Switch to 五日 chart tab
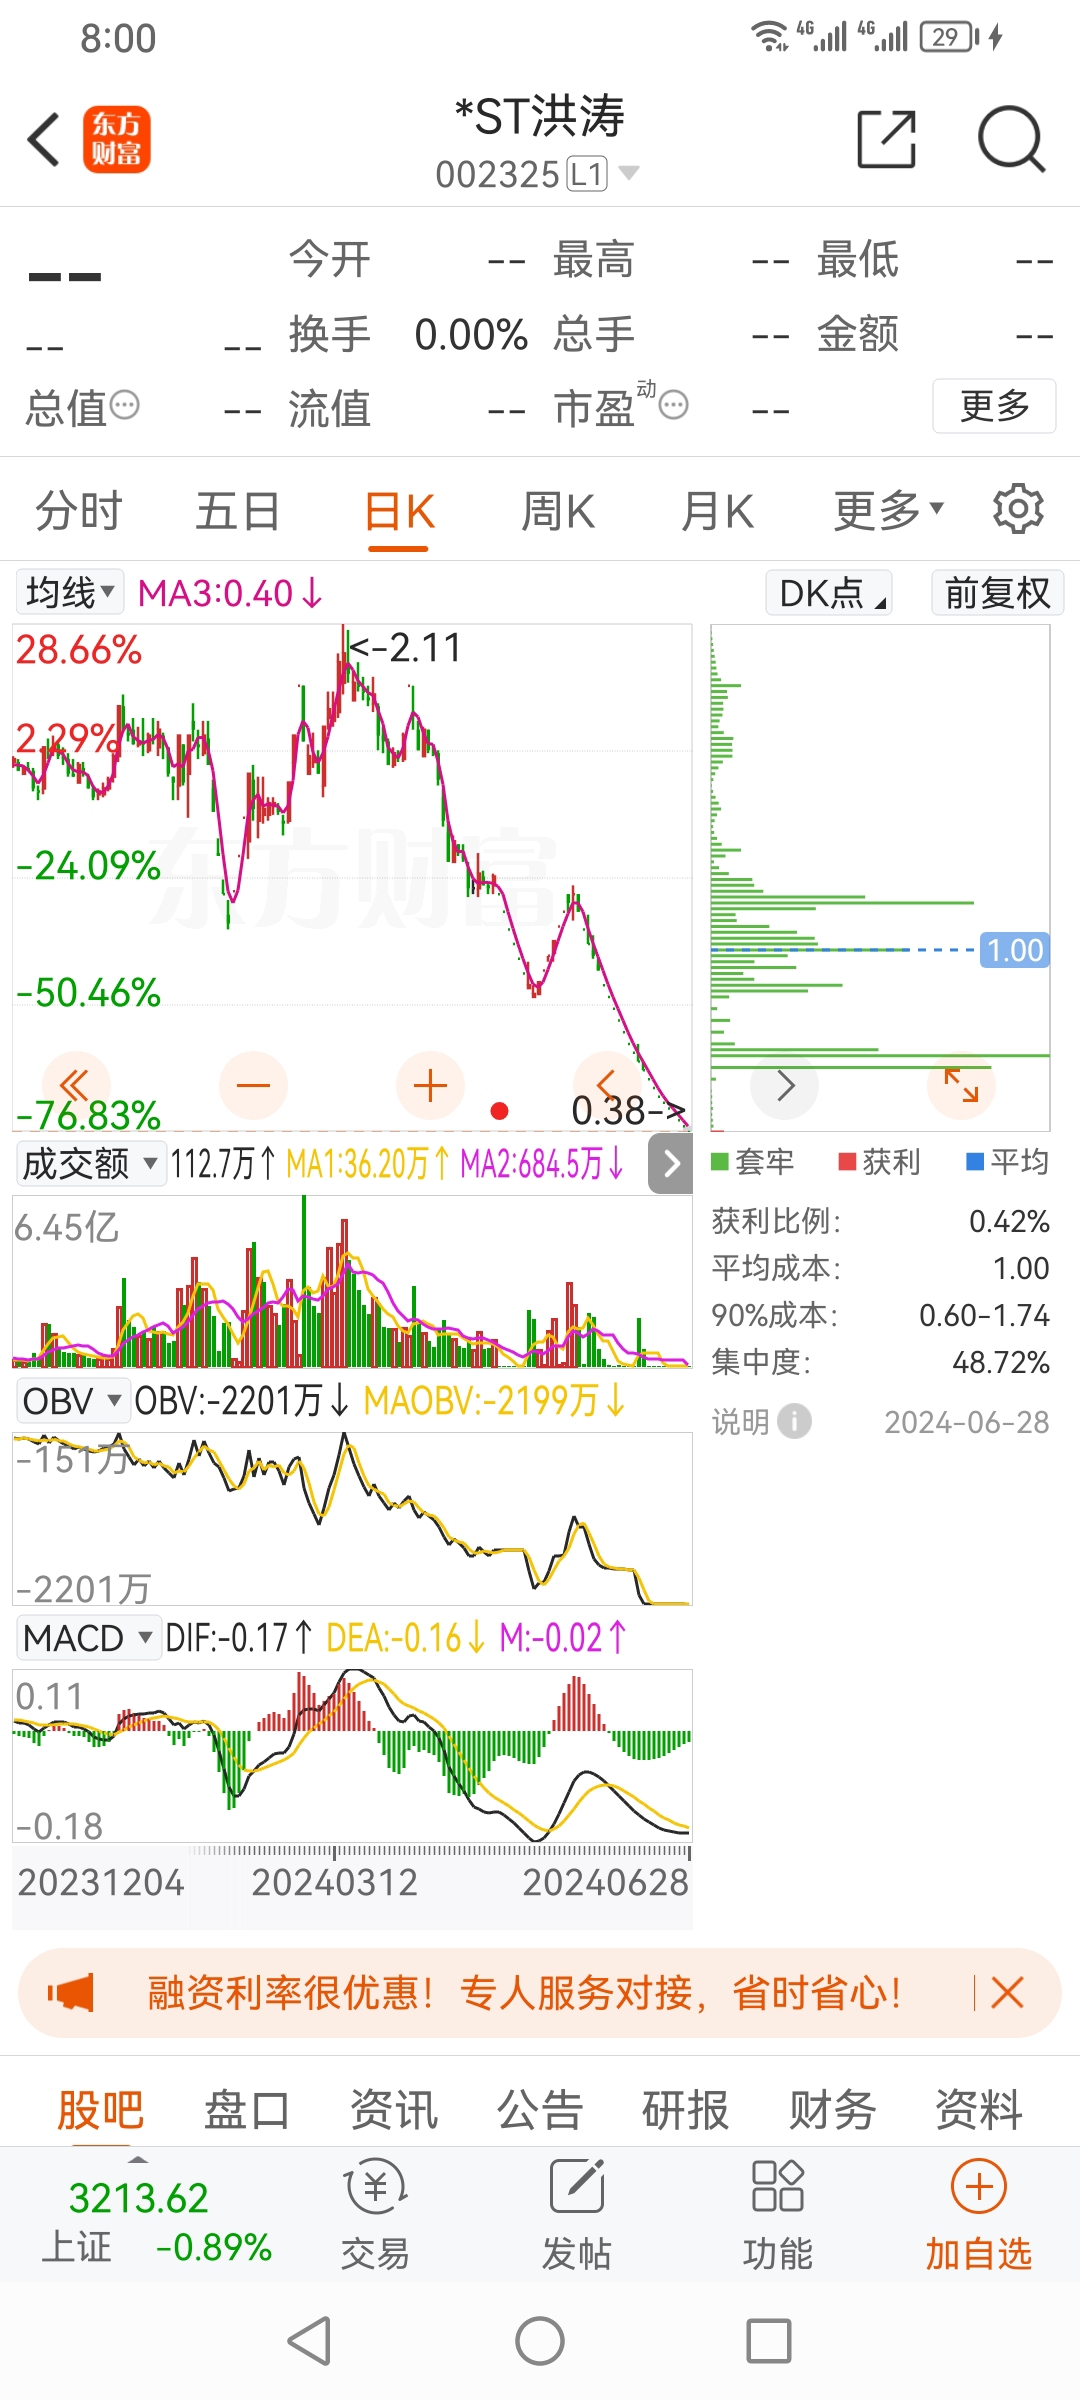This screenshot has height=2400, width=1080. pos(237,511)
